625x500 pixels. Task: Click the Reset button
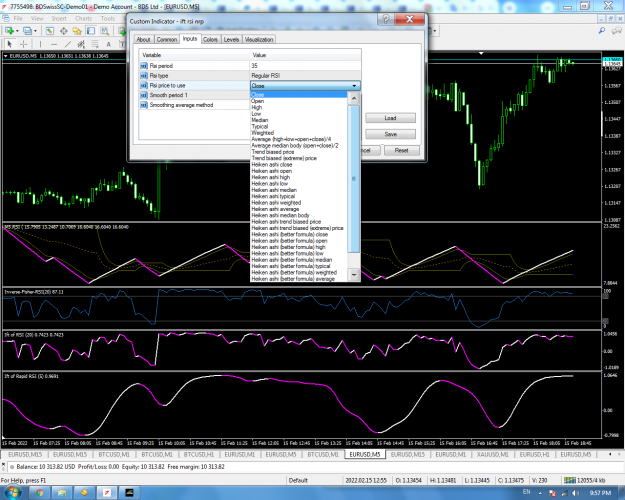(401, 151)
